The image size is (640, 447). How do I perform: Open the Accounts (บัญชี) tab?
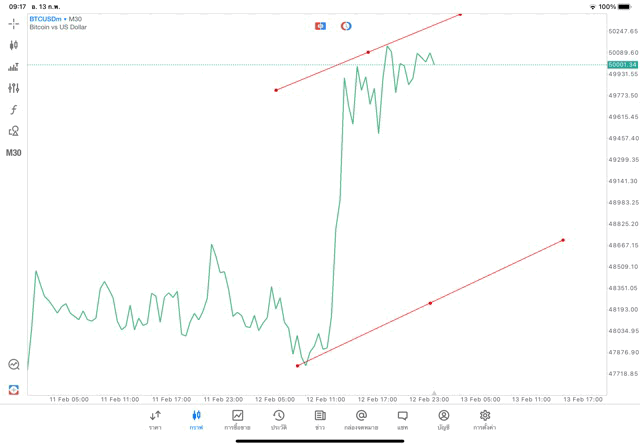pos(443,419)
